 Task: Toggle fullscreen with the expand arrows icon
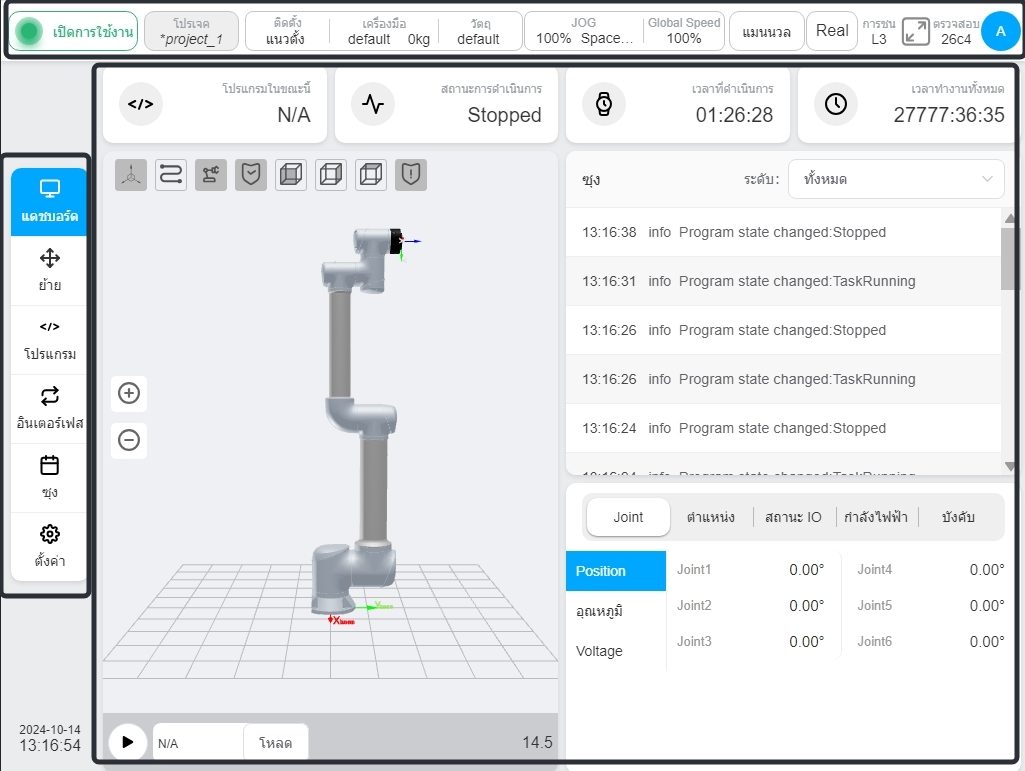915,31
